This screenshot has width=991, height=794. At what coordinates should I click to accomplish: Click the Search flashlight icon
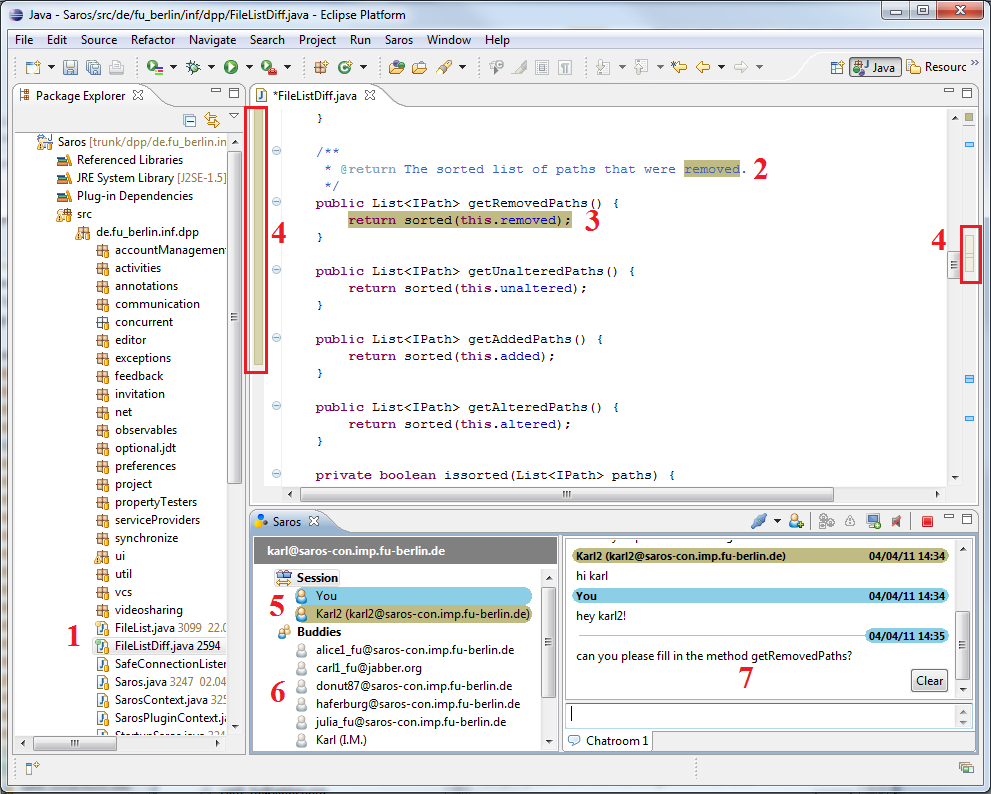click(444, 67)
